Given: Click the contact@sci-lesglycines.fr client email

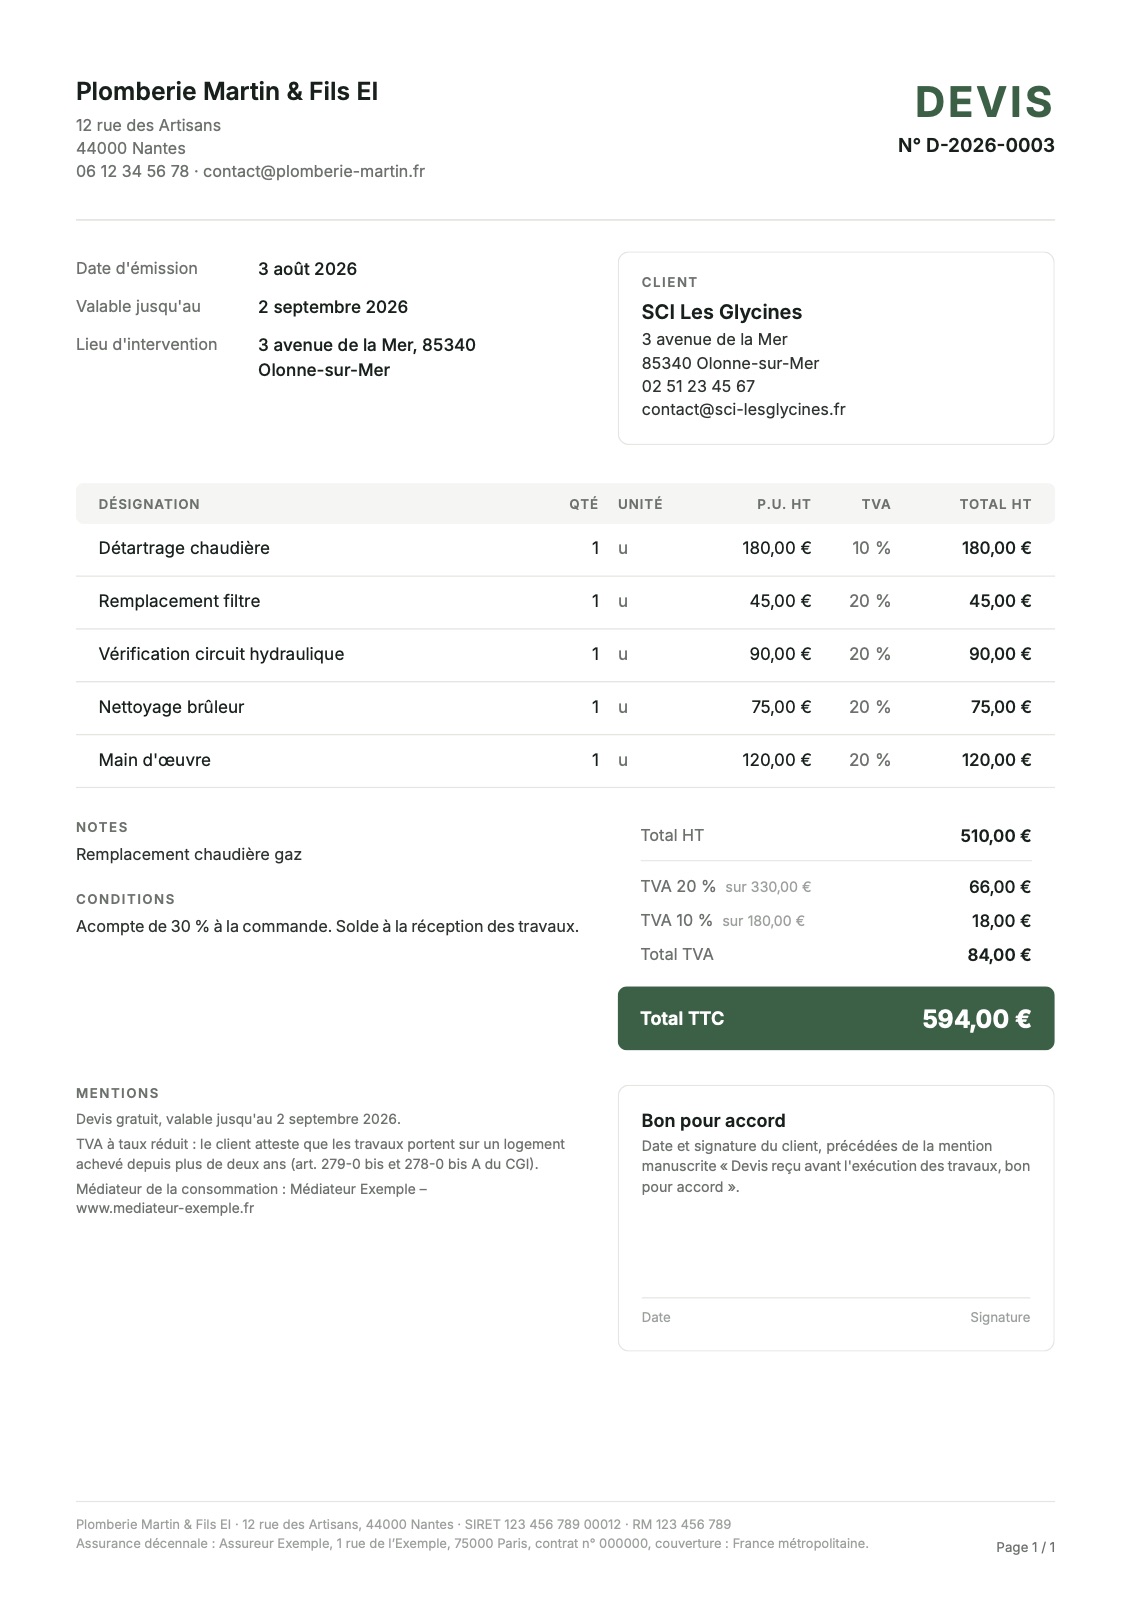Looking at the screenshot, I should 743,409.
